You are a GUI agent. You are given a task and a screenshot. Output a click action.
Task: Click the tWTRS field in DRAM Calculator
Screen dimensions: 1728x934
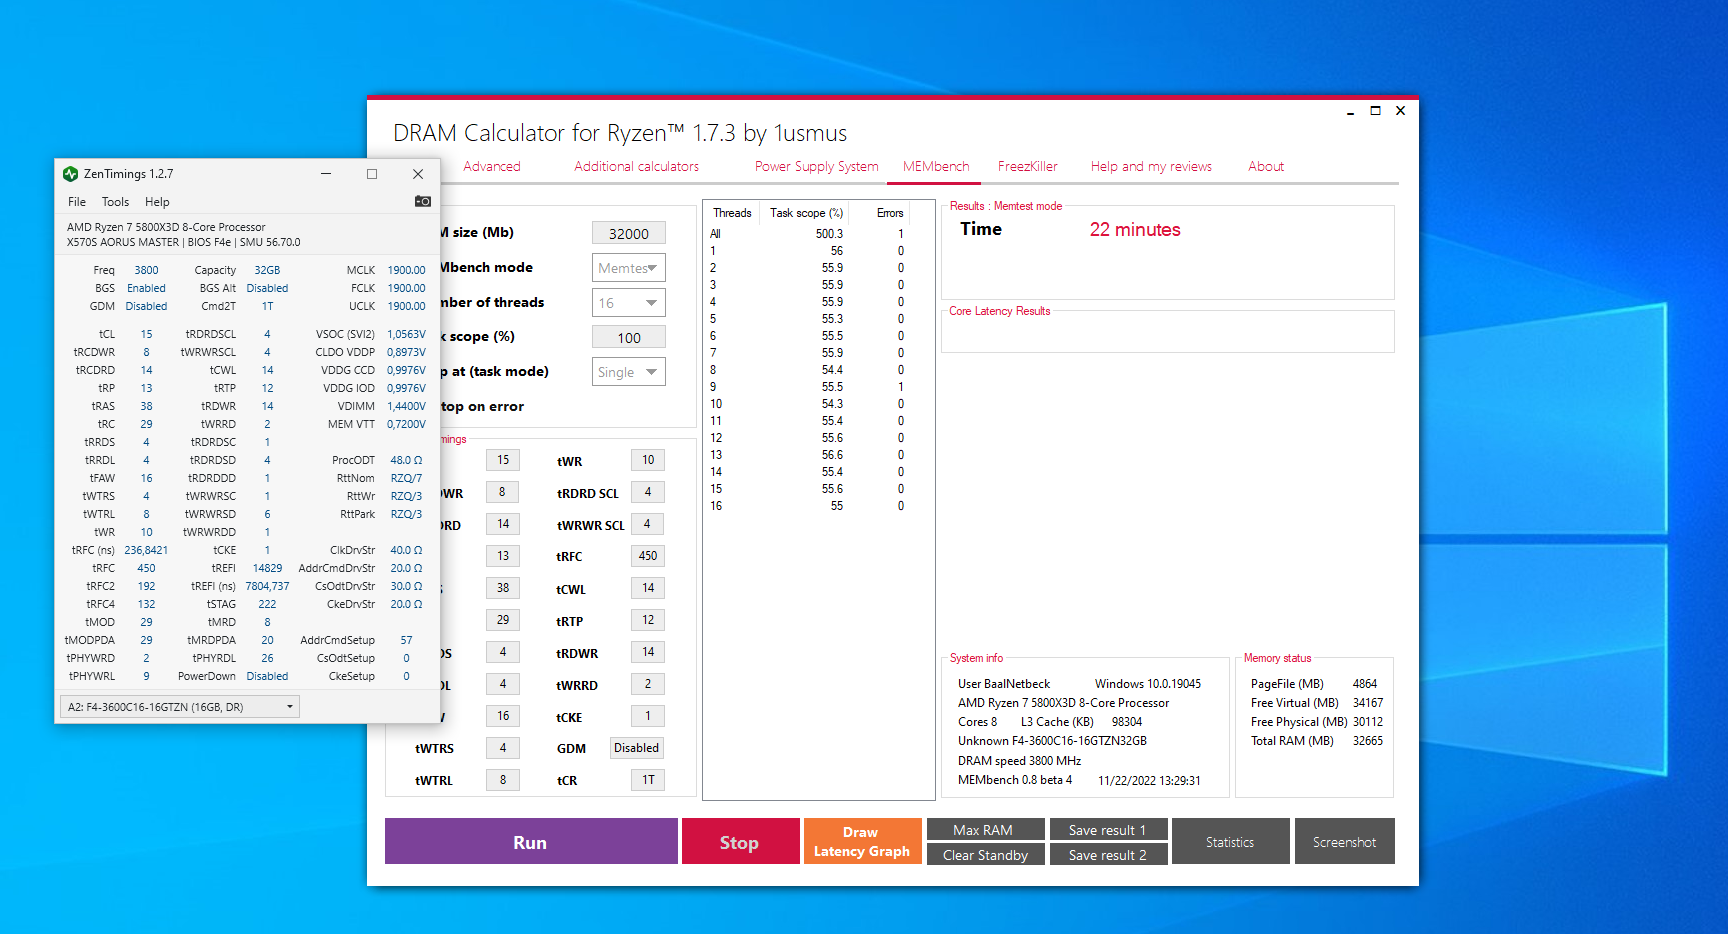503,748
